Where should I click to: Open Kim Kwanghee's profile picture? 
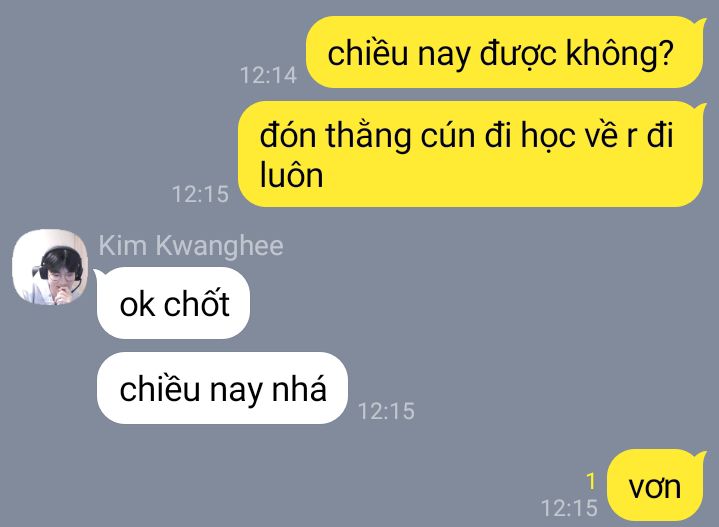point(50,267)
